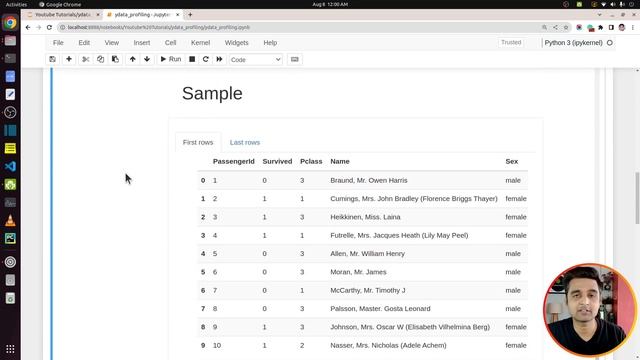Select name cell Braund, Mr. Owen Harris
This screenshot has height=360, width=640.
click(x=369, y=180)
